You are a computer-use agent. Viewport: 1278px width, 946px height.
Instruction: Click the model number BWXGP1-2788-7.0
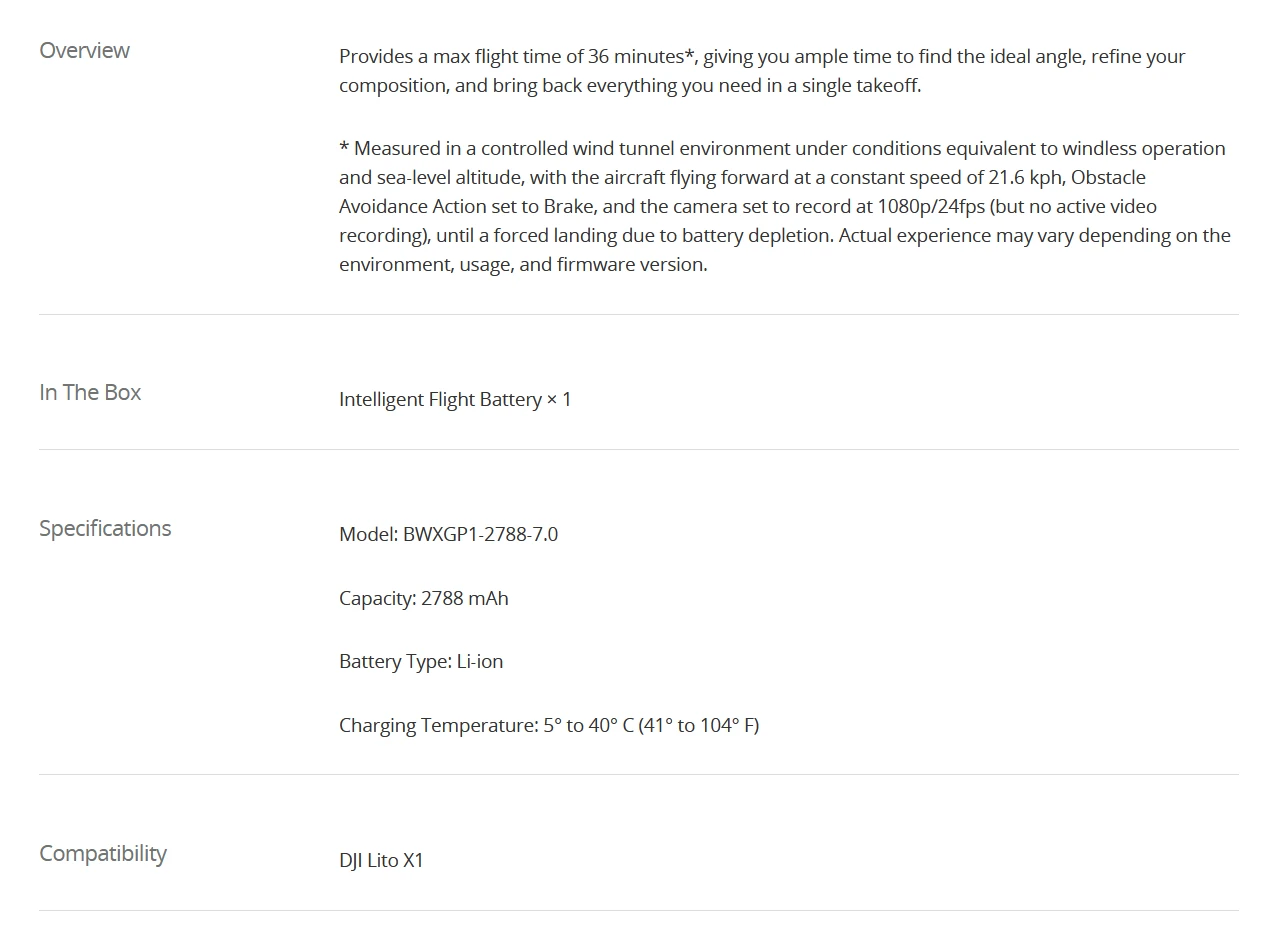tap(480, 535)
